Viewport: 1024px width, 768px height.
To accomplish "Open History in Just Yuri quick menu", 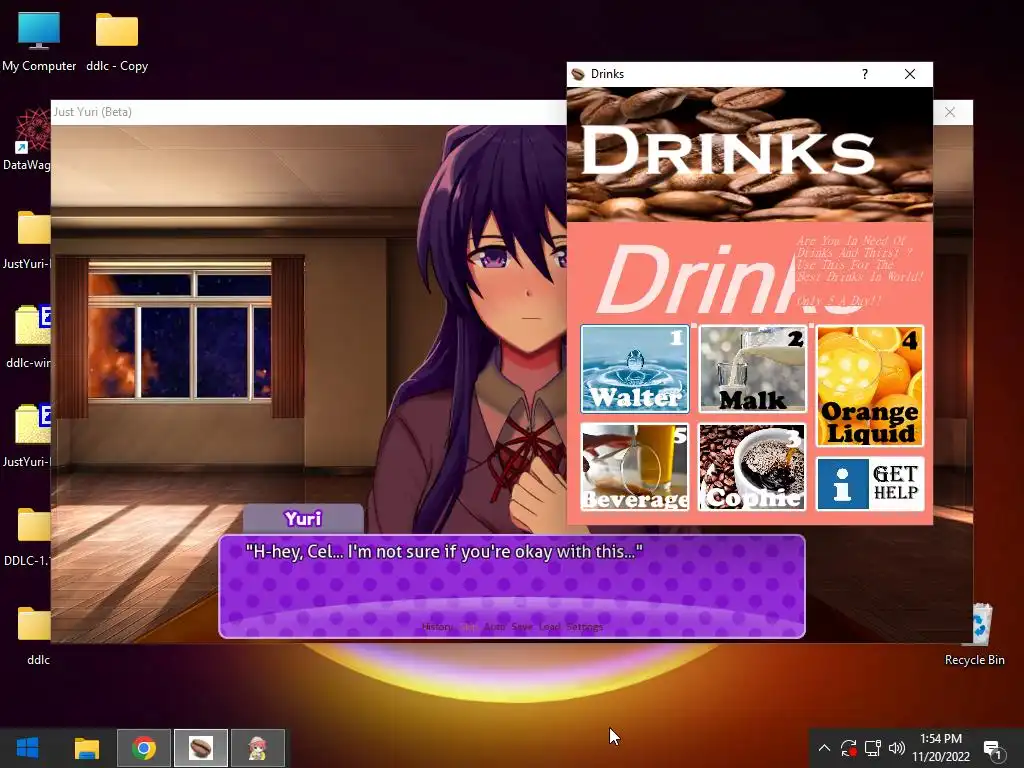I will [x=437, y=627].
